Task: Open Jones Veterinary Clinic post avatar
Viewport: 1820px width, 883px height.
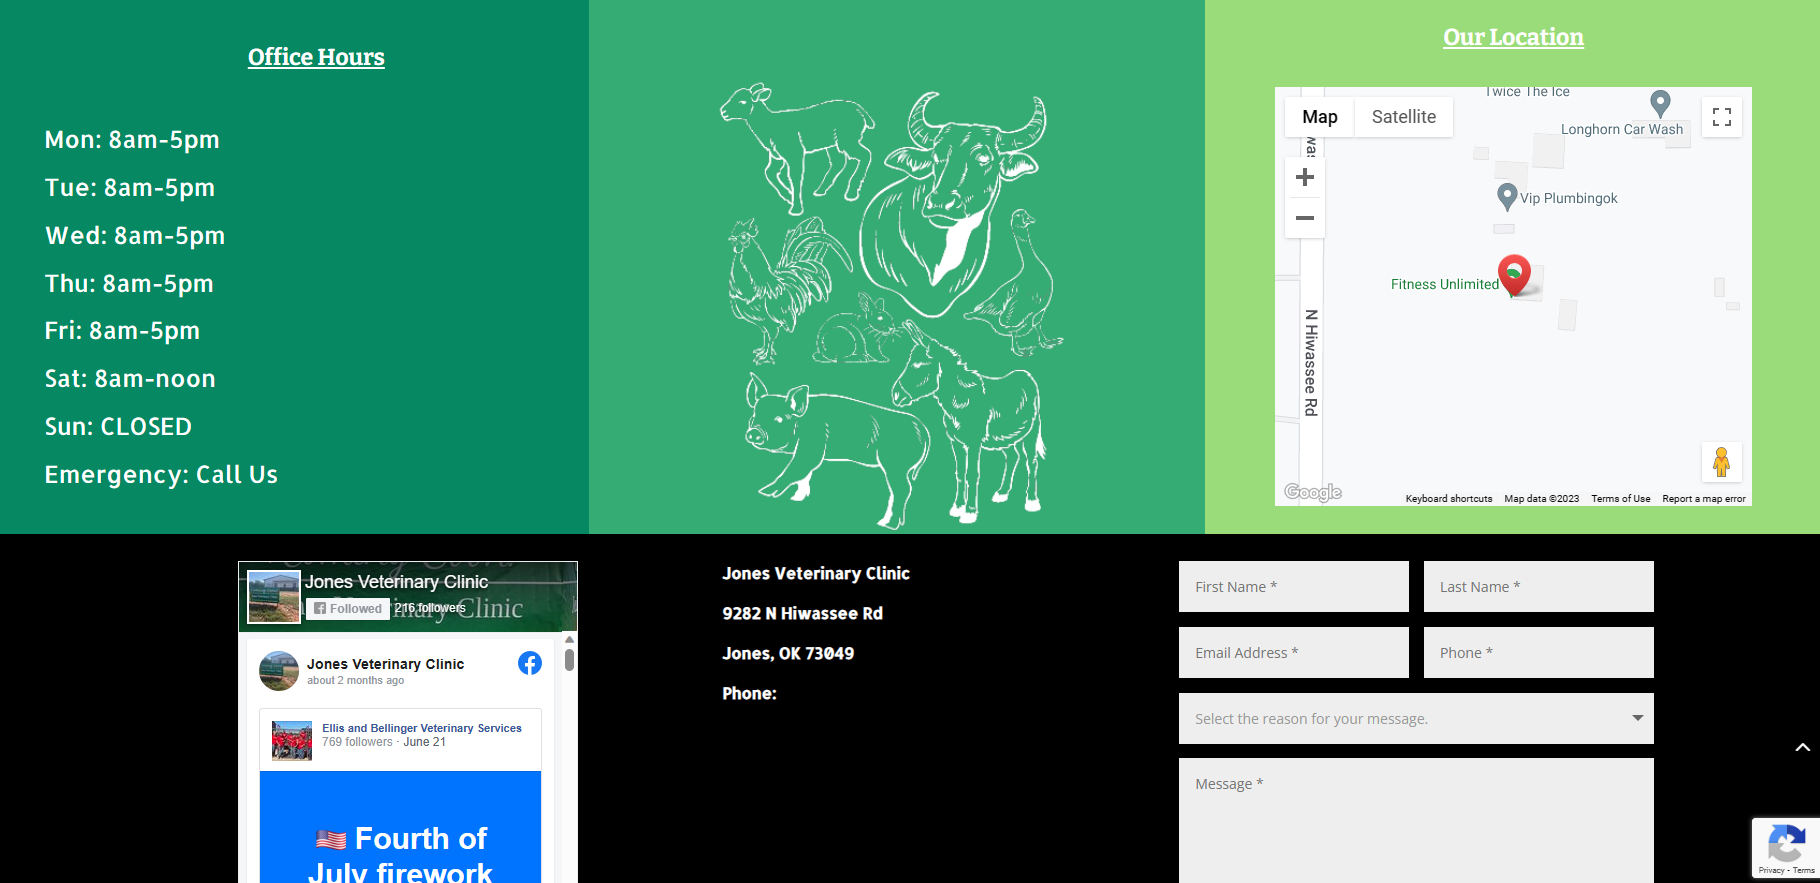Action: (279, 671)
